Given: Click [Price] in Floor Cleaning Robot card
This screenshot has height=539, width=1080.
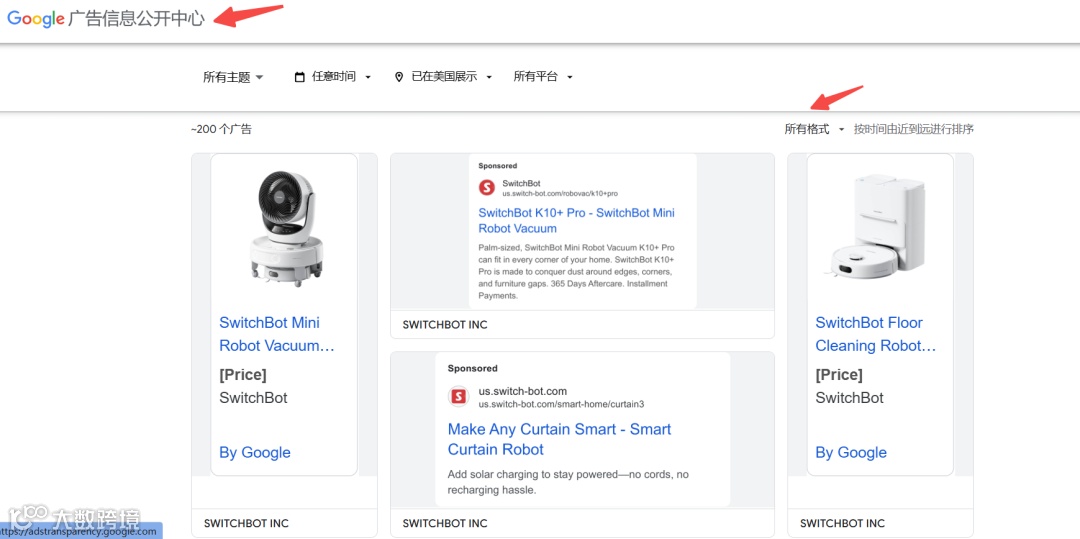Looking at the screenshot, I should pos(839,374).
